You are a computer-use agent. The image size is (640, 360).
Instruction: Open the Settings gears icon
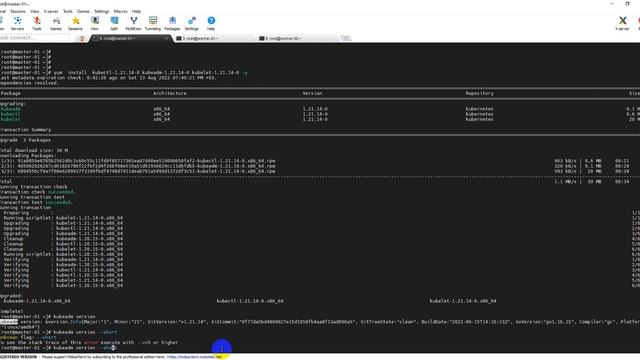(191, 23)
